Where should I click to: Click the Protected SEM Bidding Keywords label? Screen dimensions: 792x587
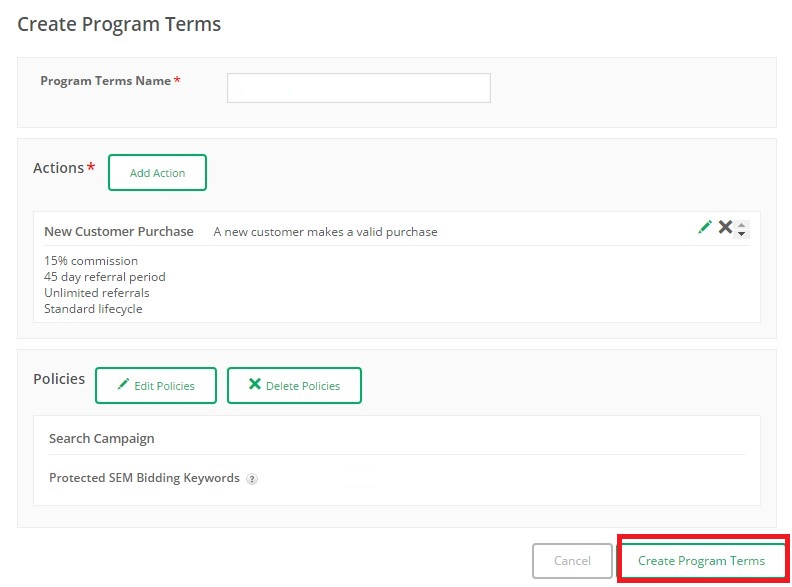tap(144, 478)
